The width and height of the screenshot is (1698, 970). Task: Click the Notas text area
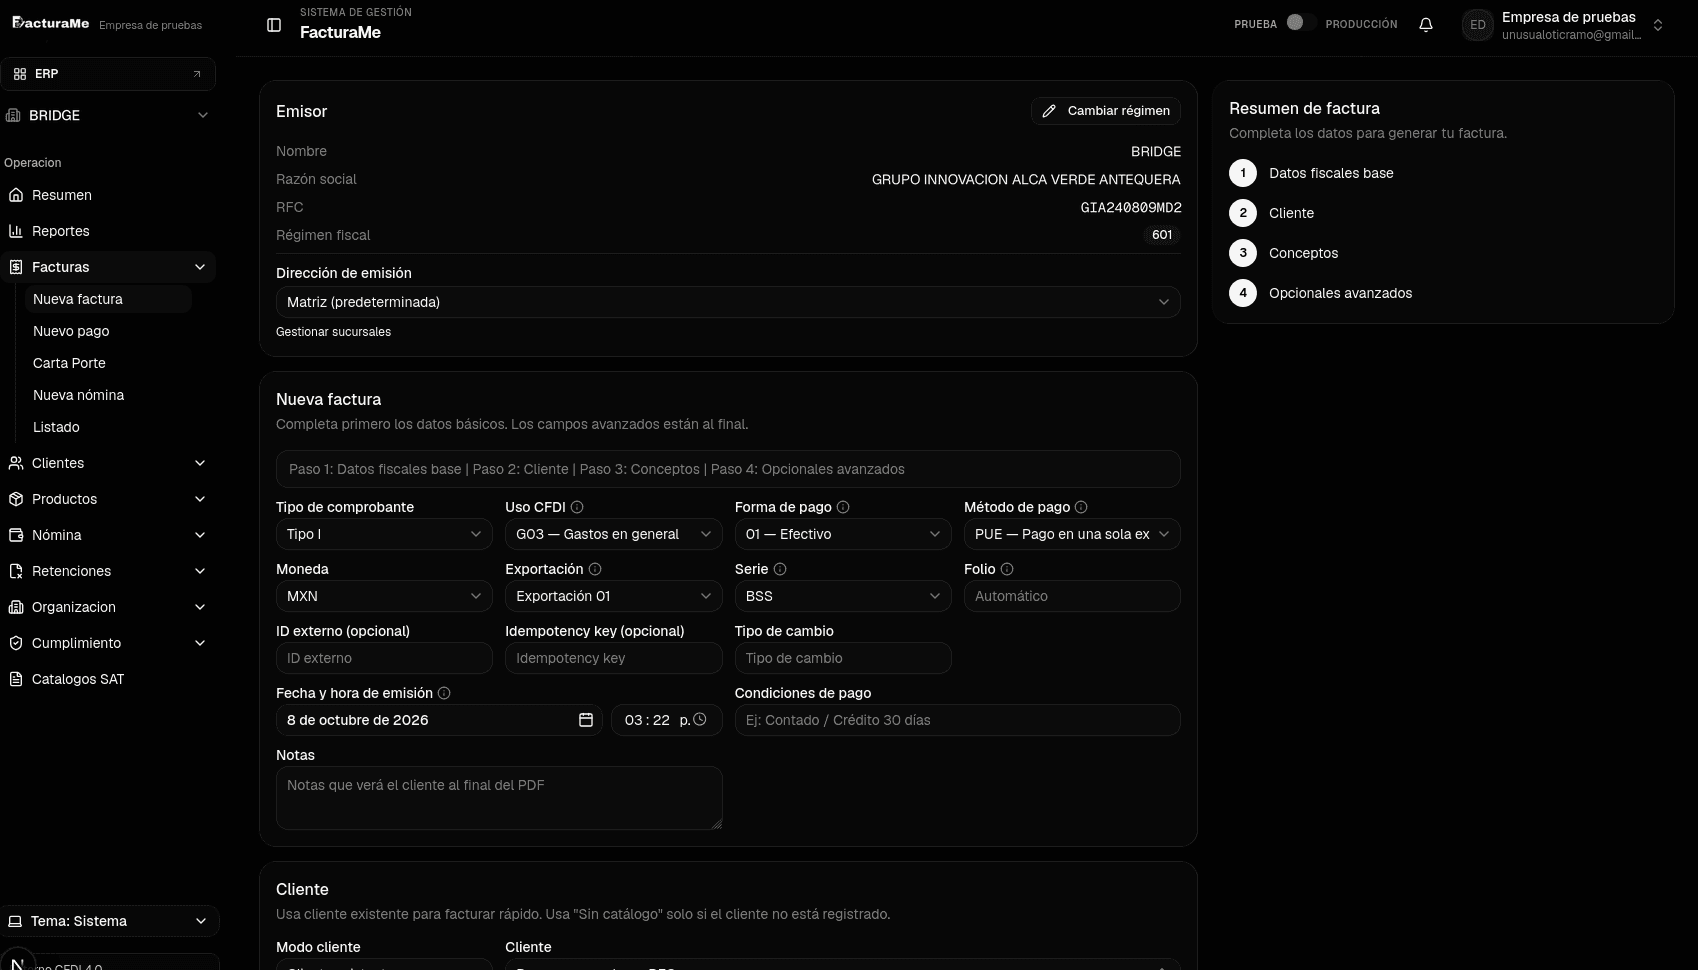point(499,798)
